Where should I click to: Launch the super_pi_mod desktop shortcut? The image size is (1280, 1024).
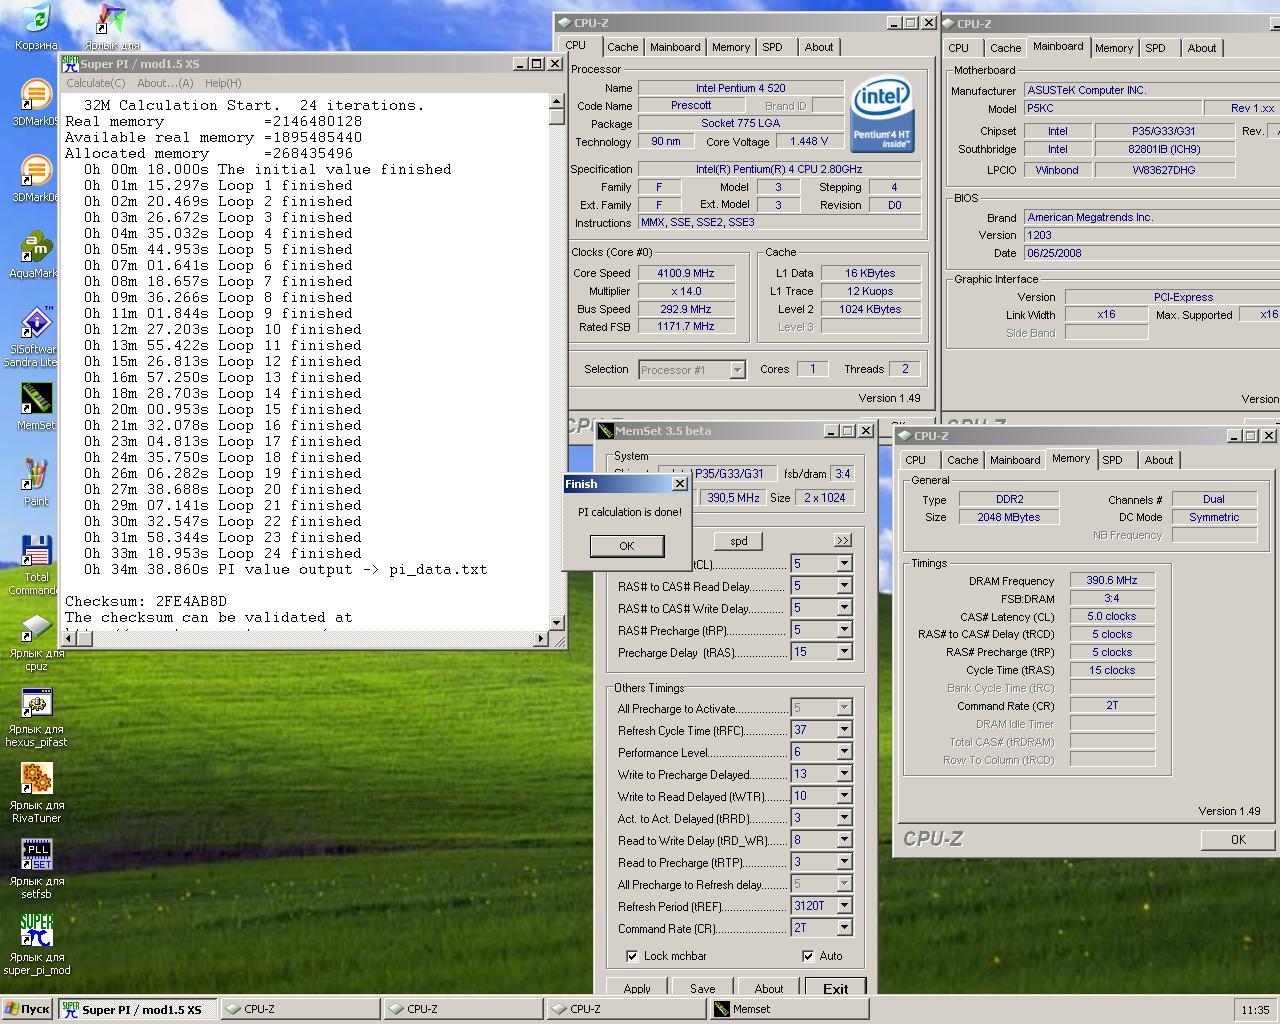click(x=36, y=931)
